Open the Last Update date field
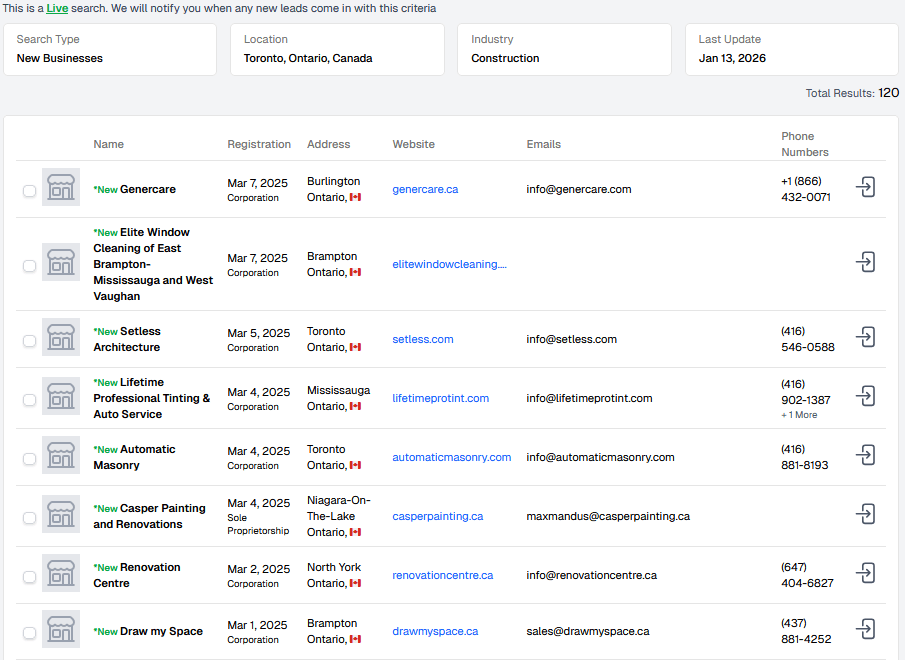The width and height of the screenshot is (905, 660). (x=791, y=49)
